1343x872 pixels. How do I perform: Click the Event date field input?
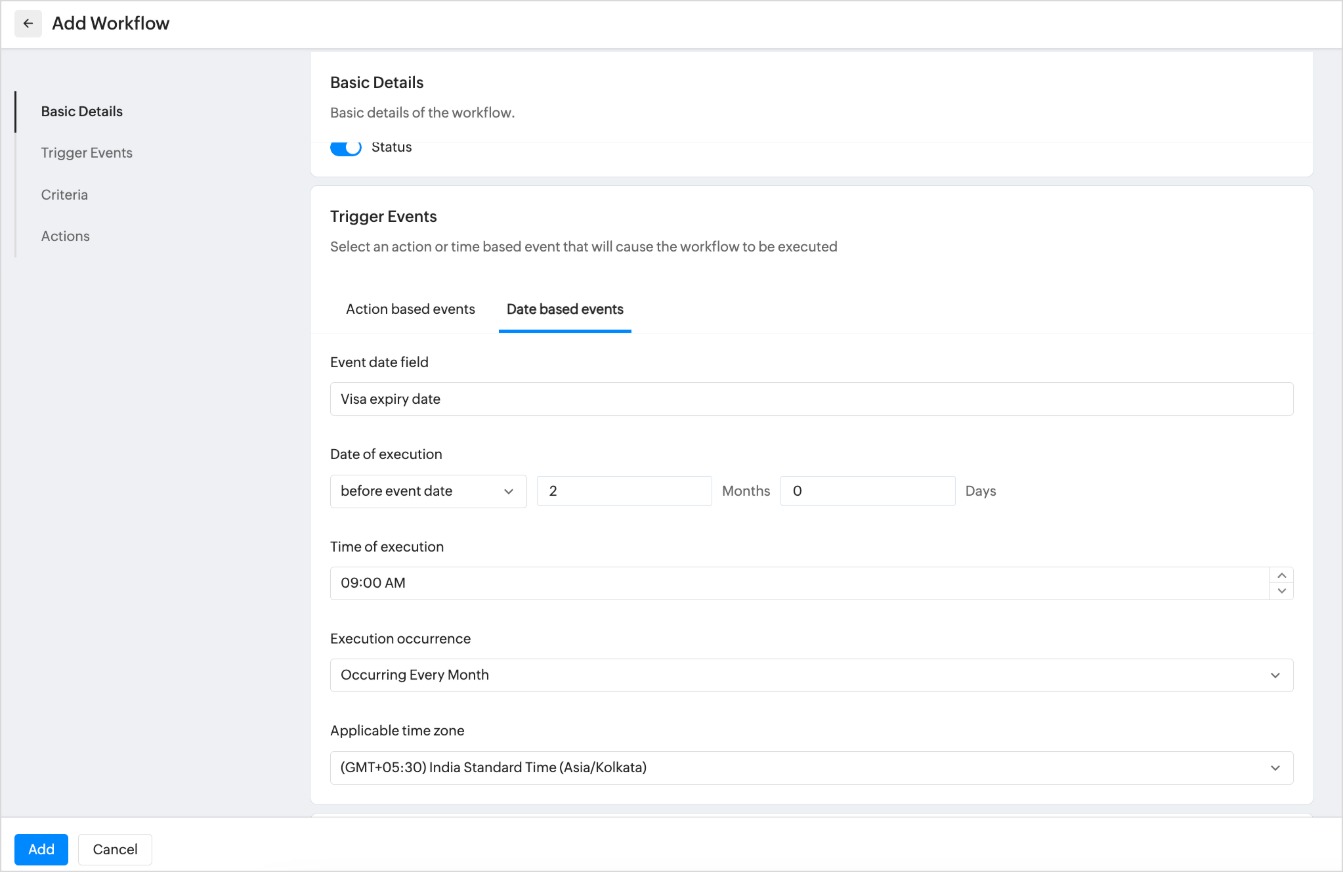click(x=811, y=399)
